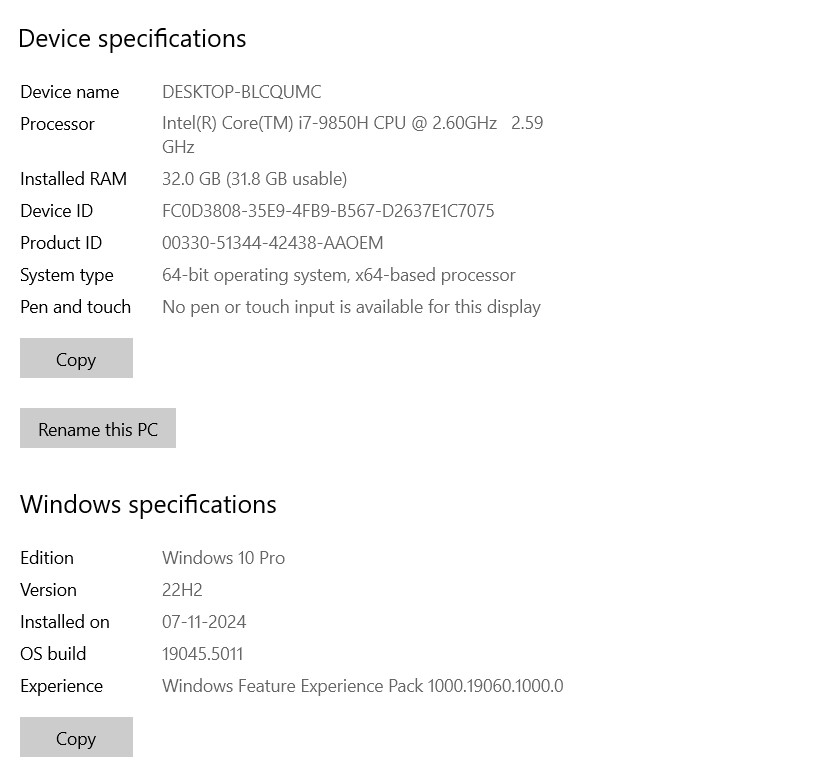The height and width of the screenshot is (768, 823).
Task: Click the No pen or touch input text
Action: (x=351, y=307)
